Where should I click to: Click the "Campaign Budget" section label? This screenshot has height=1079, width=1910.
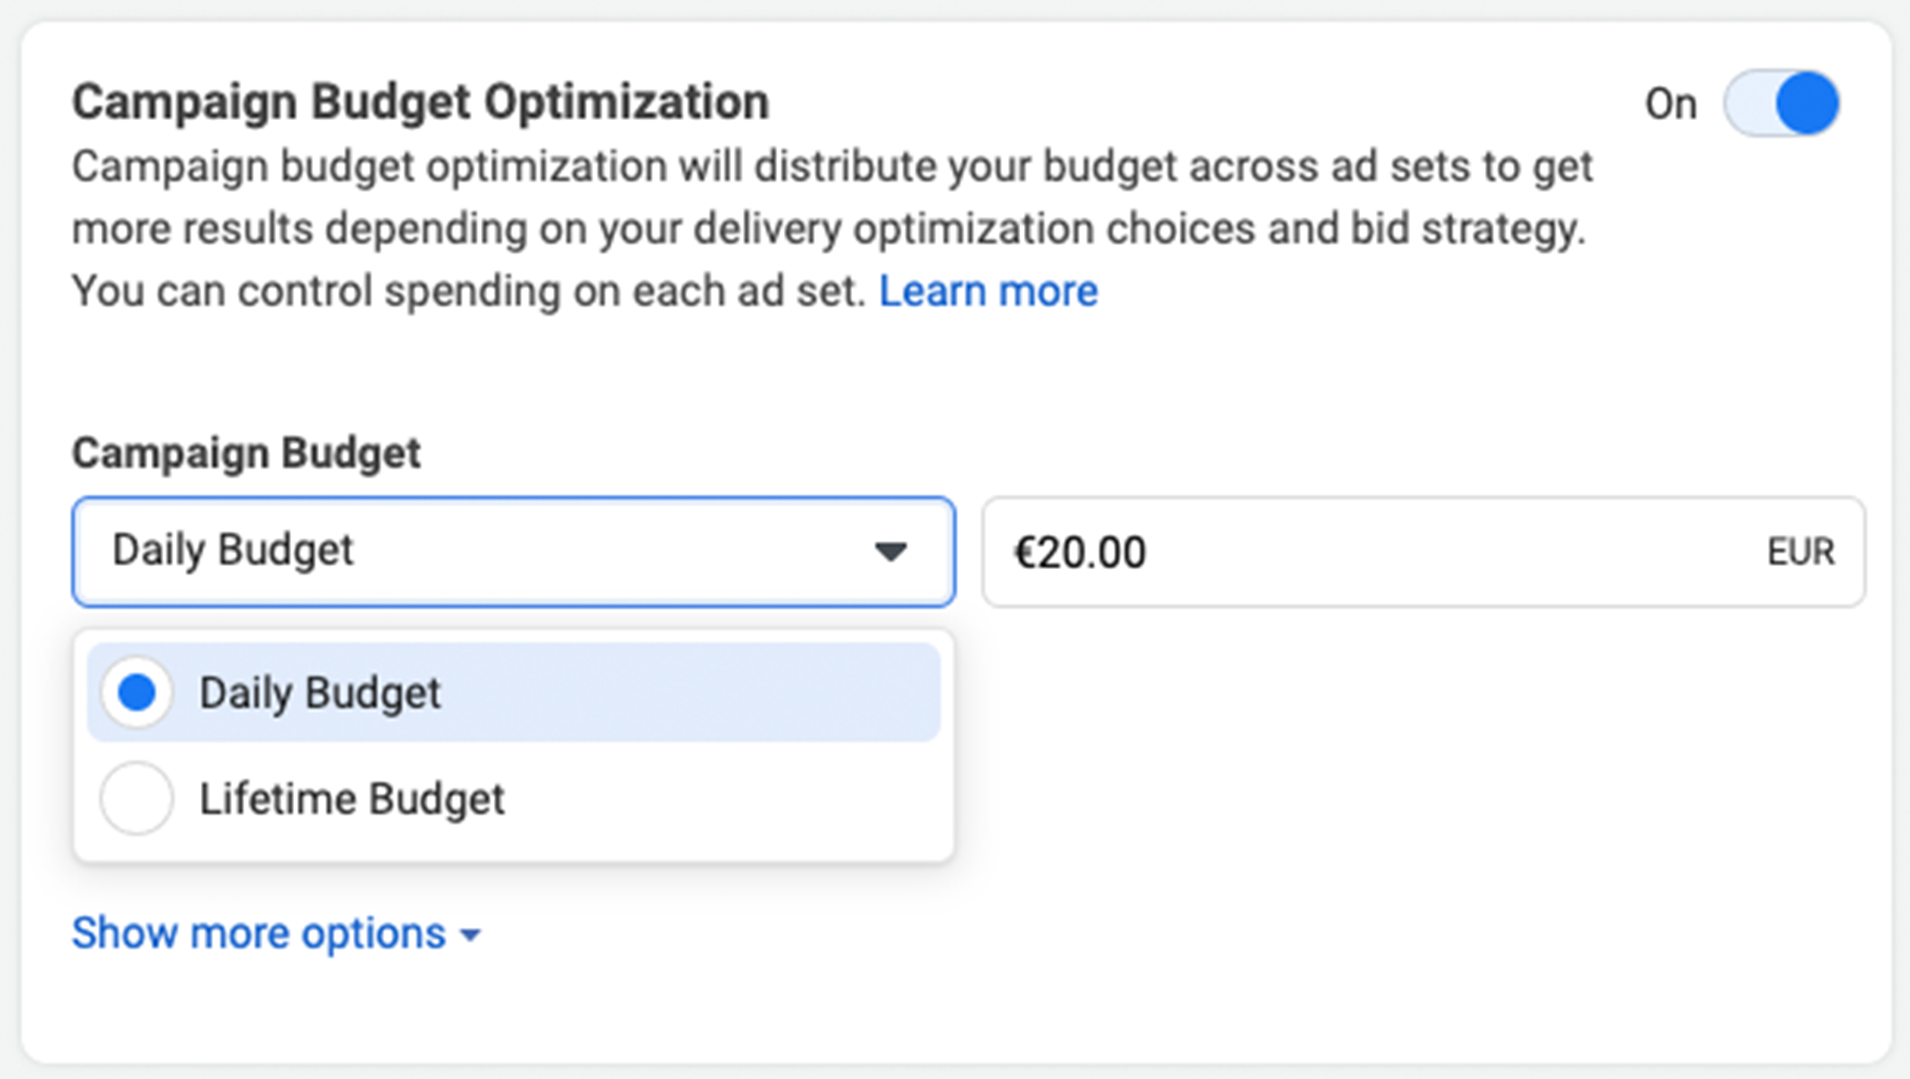click(x=246, y=453)
